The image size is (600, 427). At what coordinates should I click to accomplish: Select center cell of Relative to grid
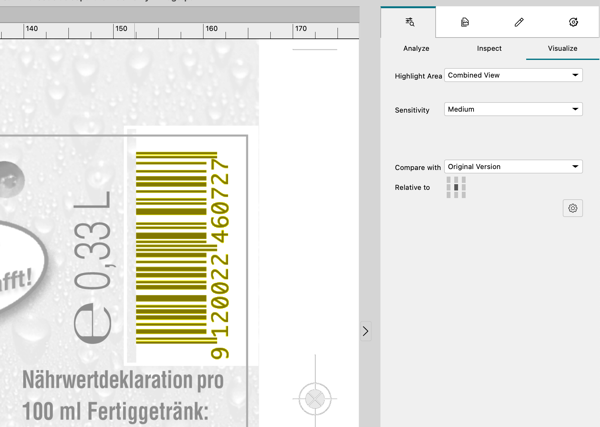(x=456, y=187)
